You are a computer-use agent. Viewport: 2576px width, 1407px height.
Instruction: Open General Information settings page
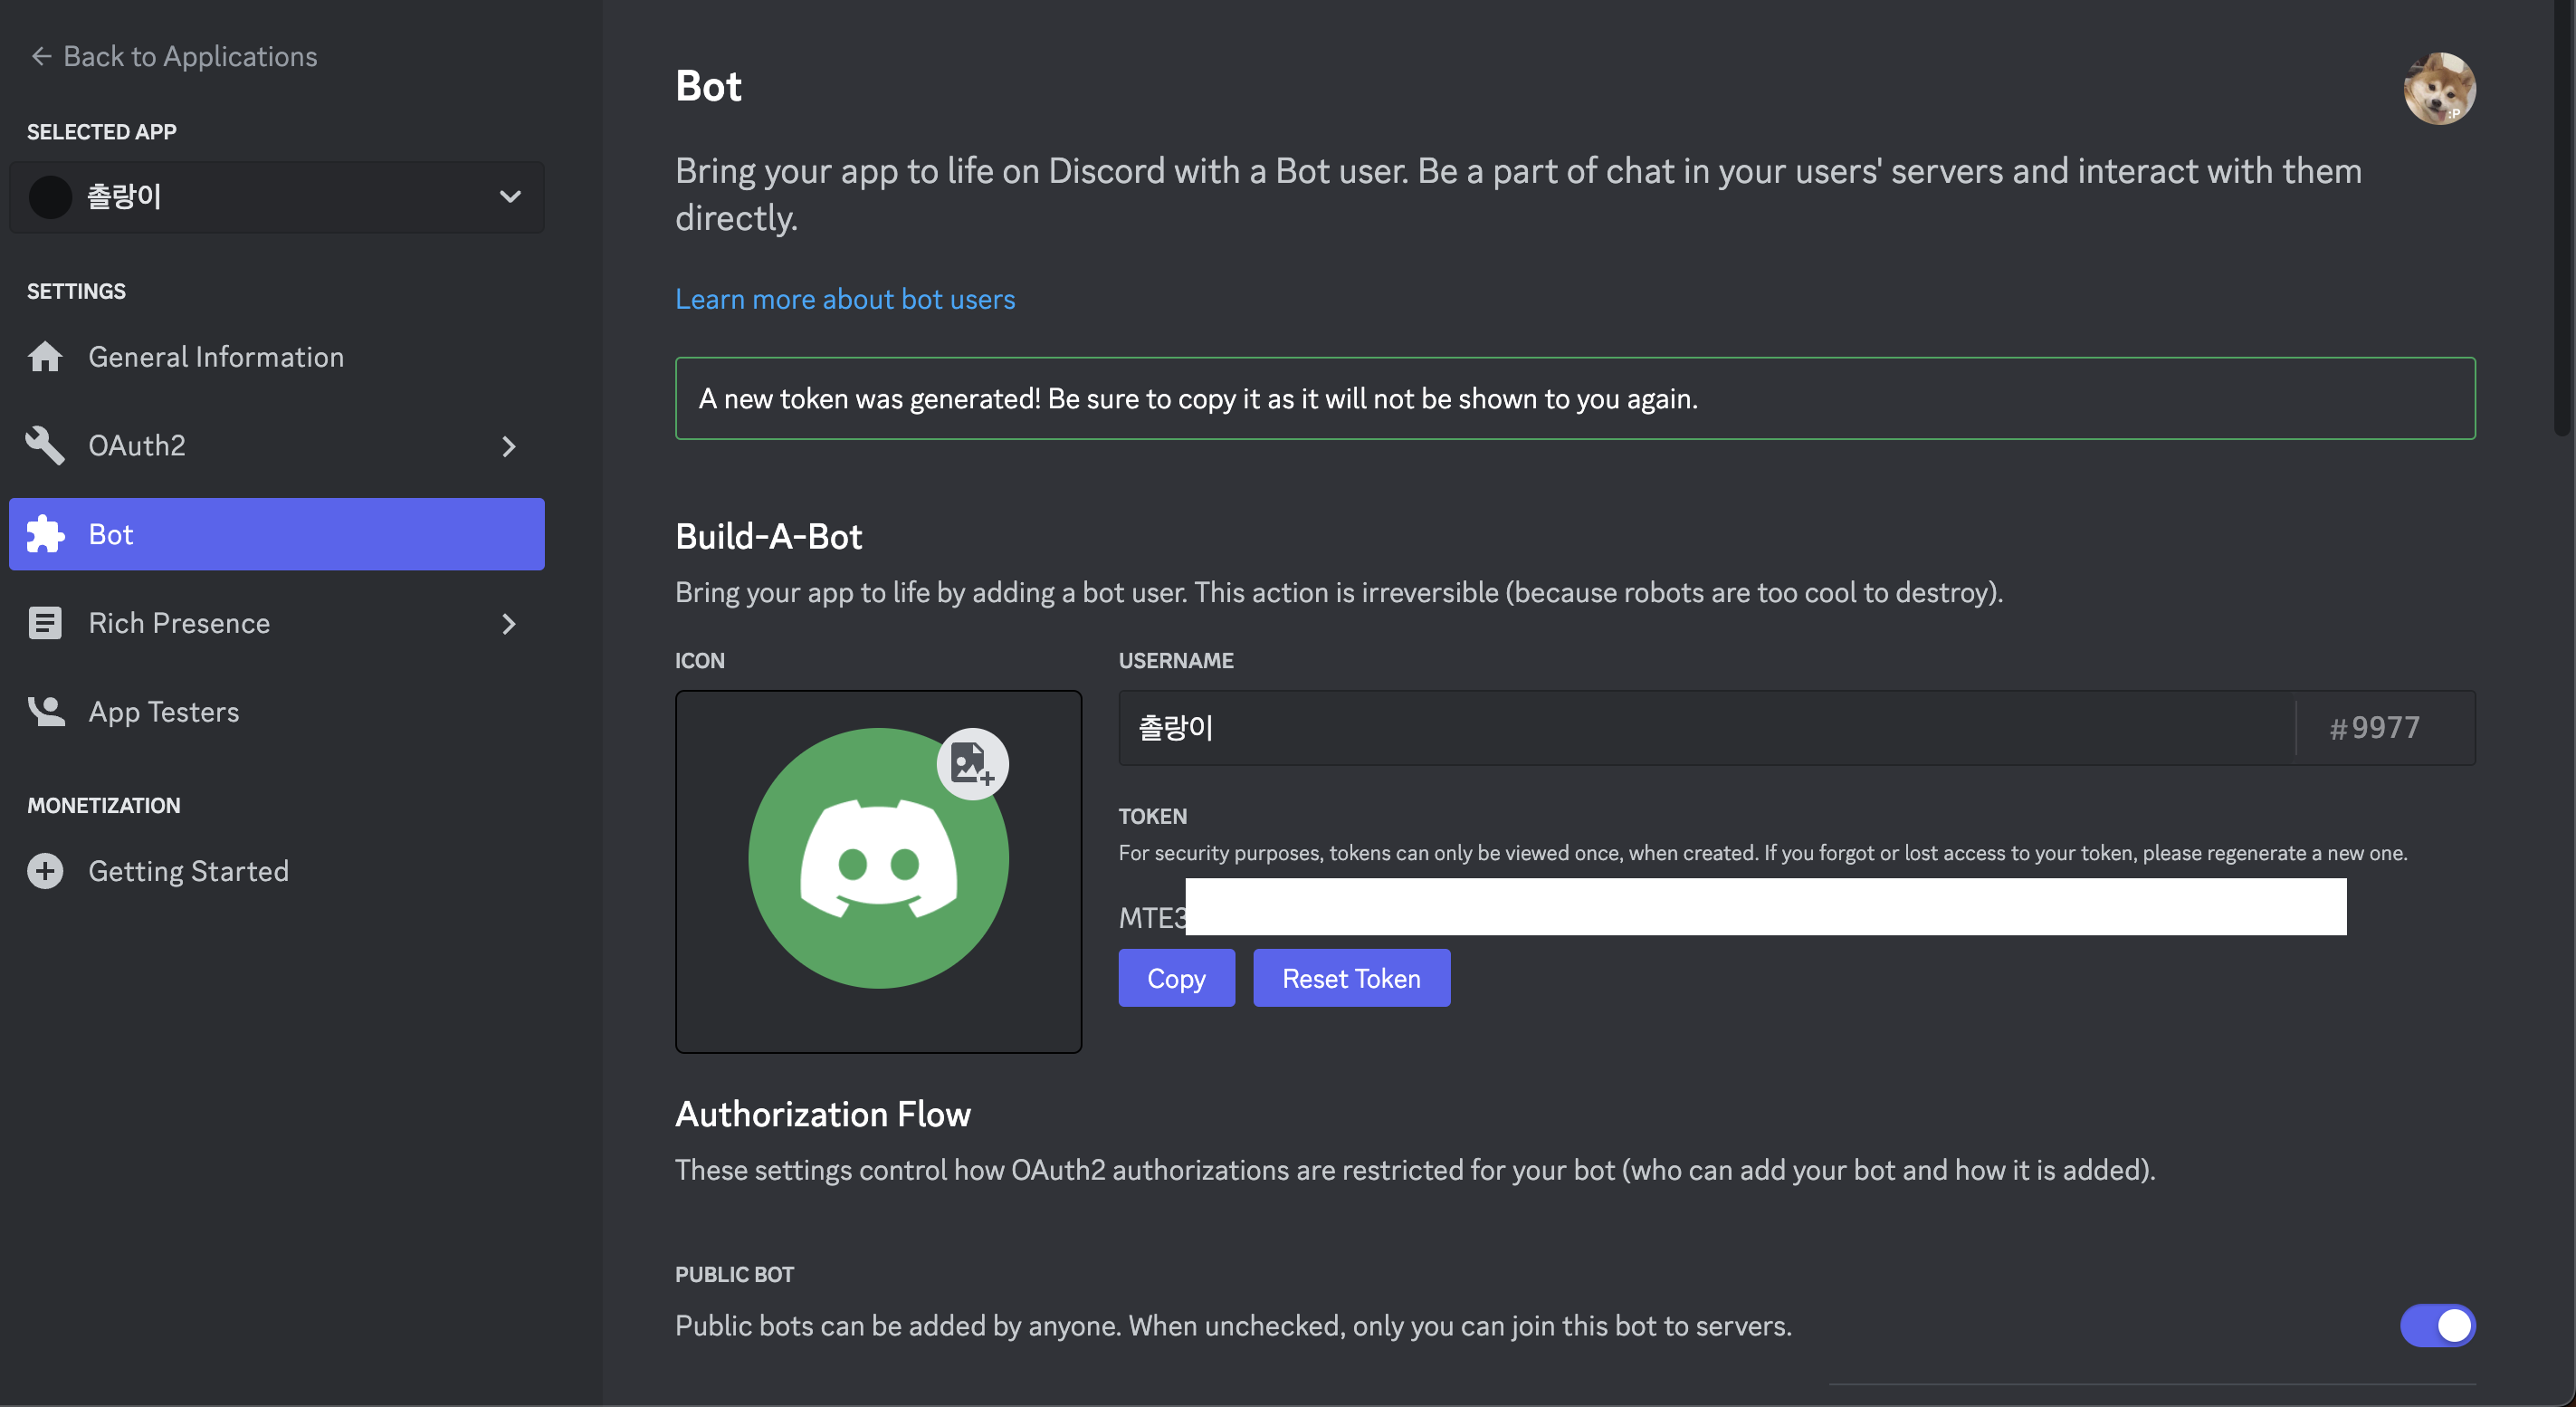pos(216,357)
